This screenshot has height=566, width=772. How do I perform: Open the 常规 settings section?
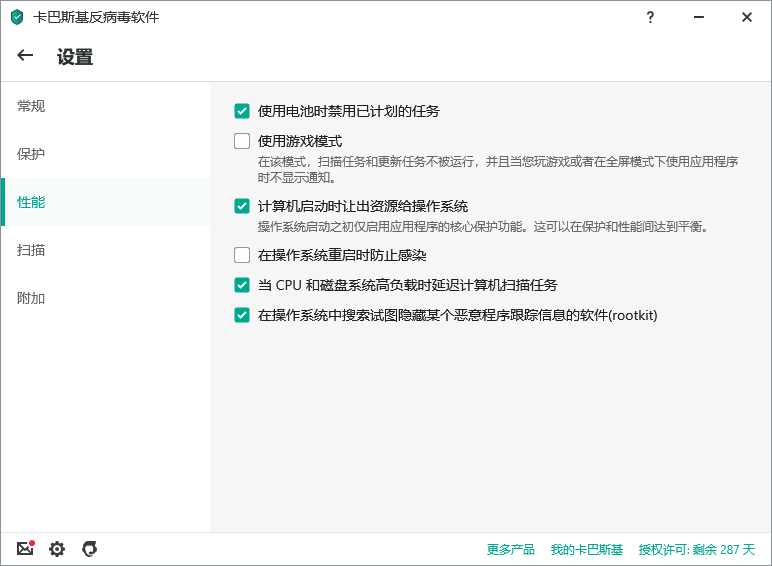(x=105, y=106)
